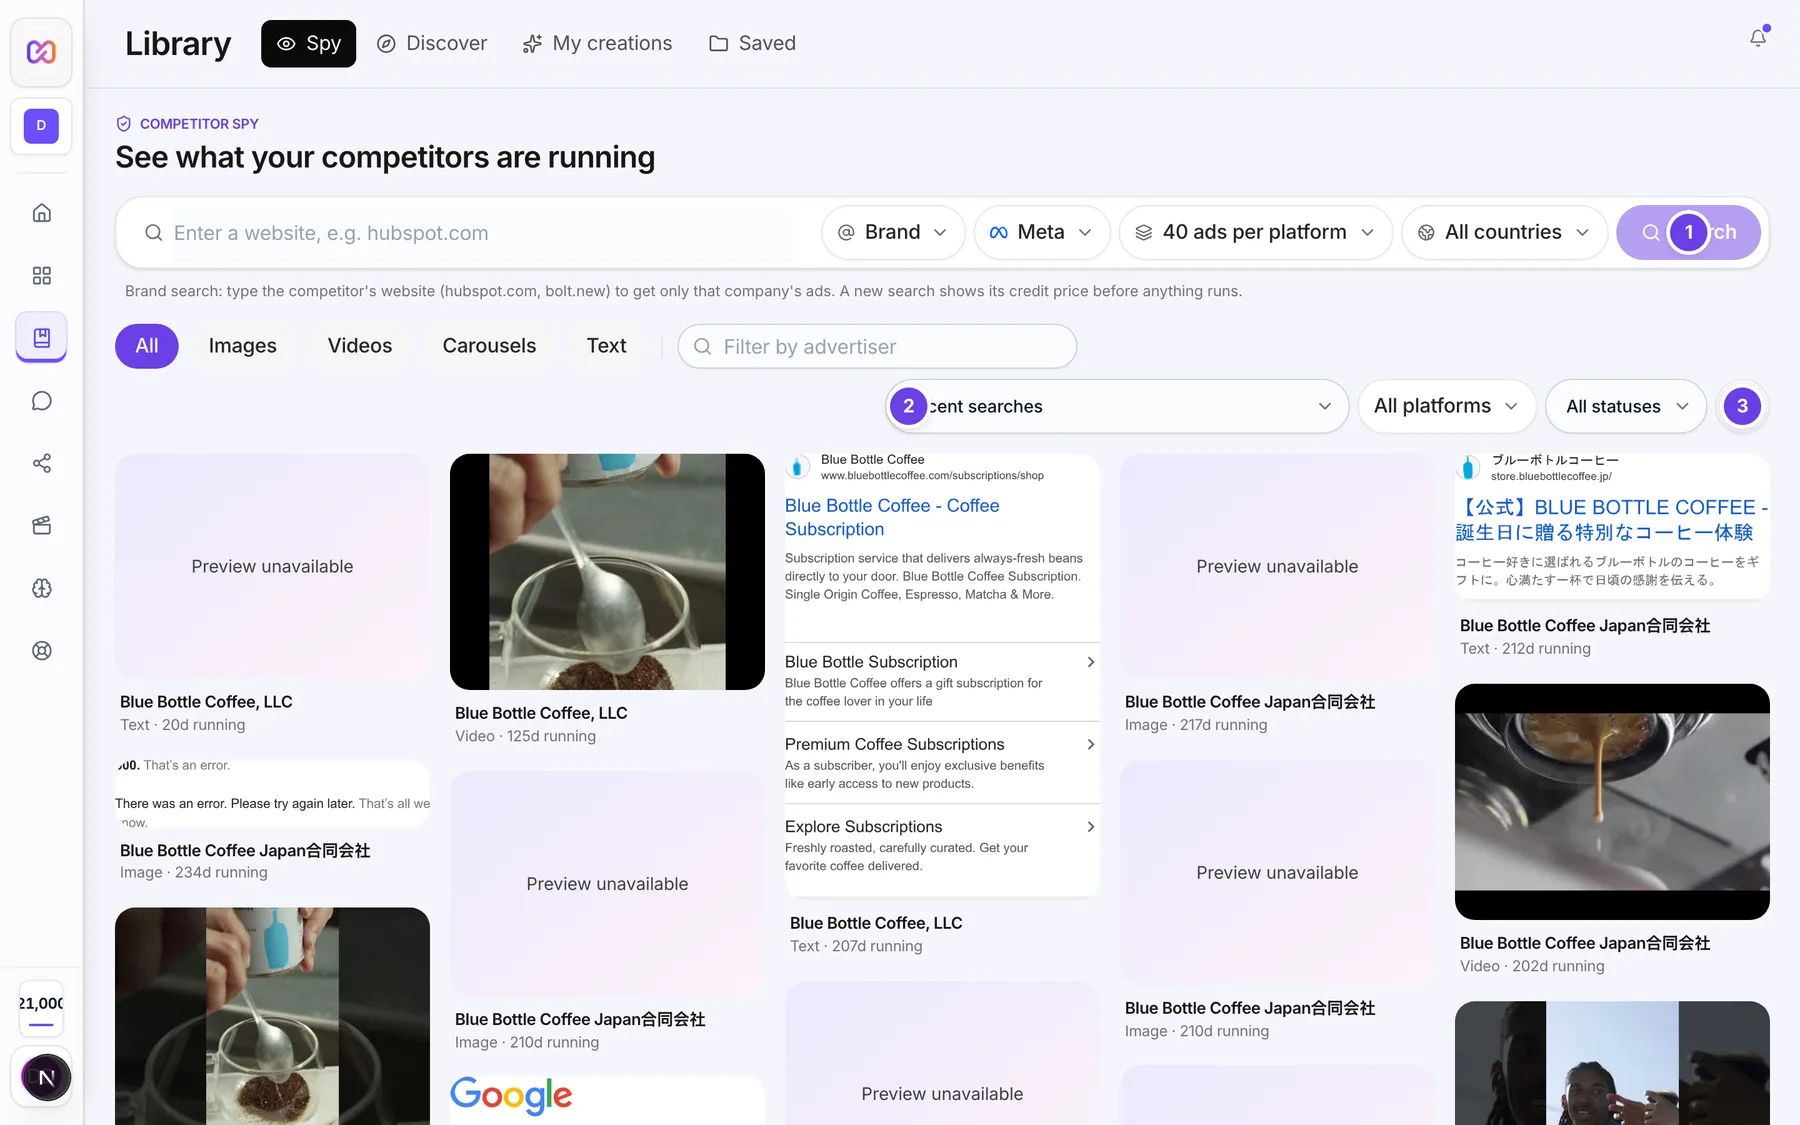Viewport: 1800px width, 1125px height.
Task: Select the Library icon in the sidebar
Action: 41,337
